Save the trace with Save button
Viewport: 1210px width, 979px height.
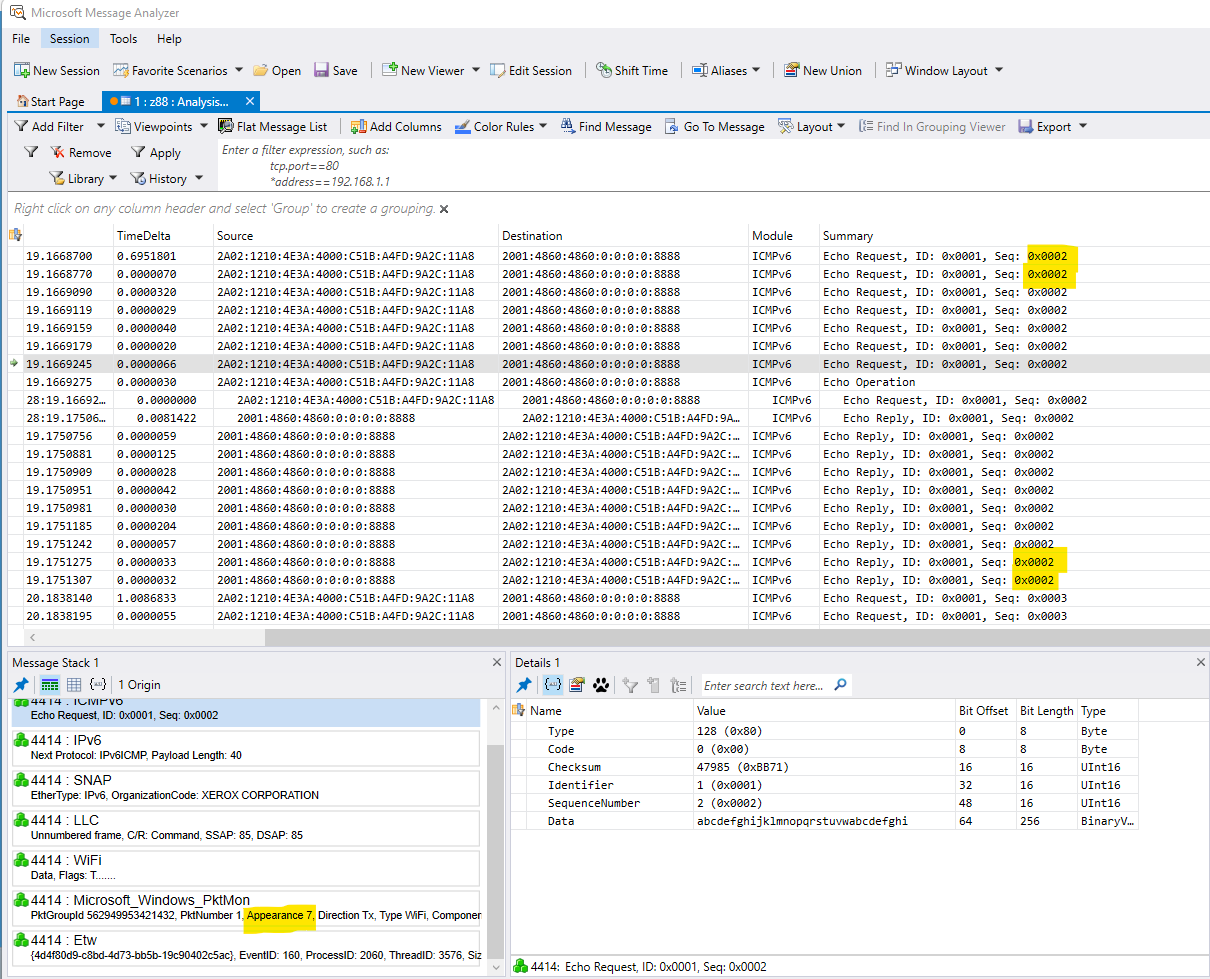click(335, 71)
